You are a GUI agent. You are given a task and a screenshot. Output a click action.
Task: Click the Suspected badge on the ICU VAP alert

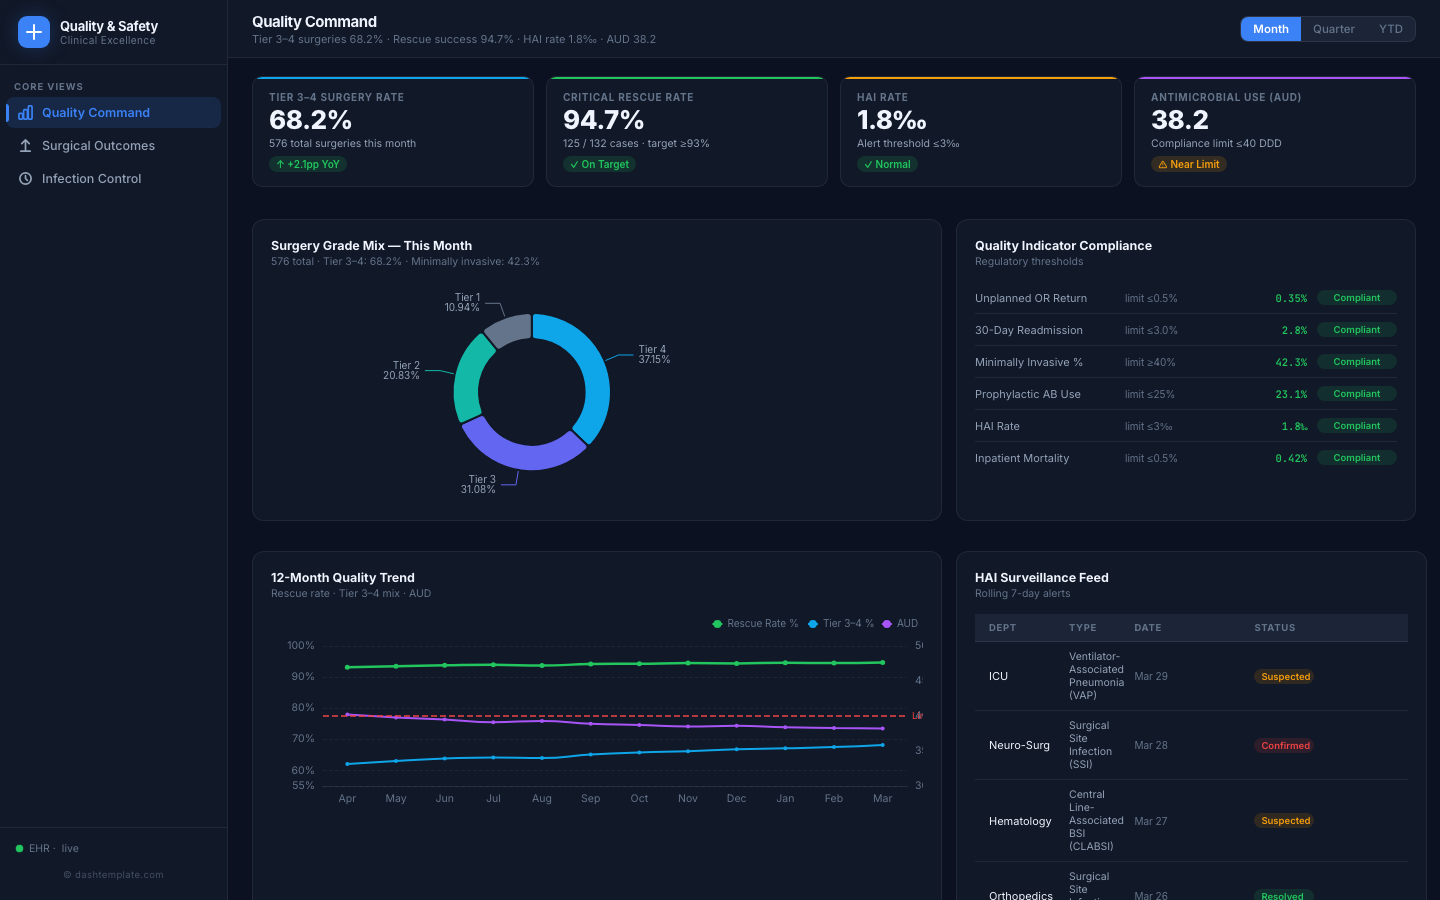click(x=1284, y=676)
